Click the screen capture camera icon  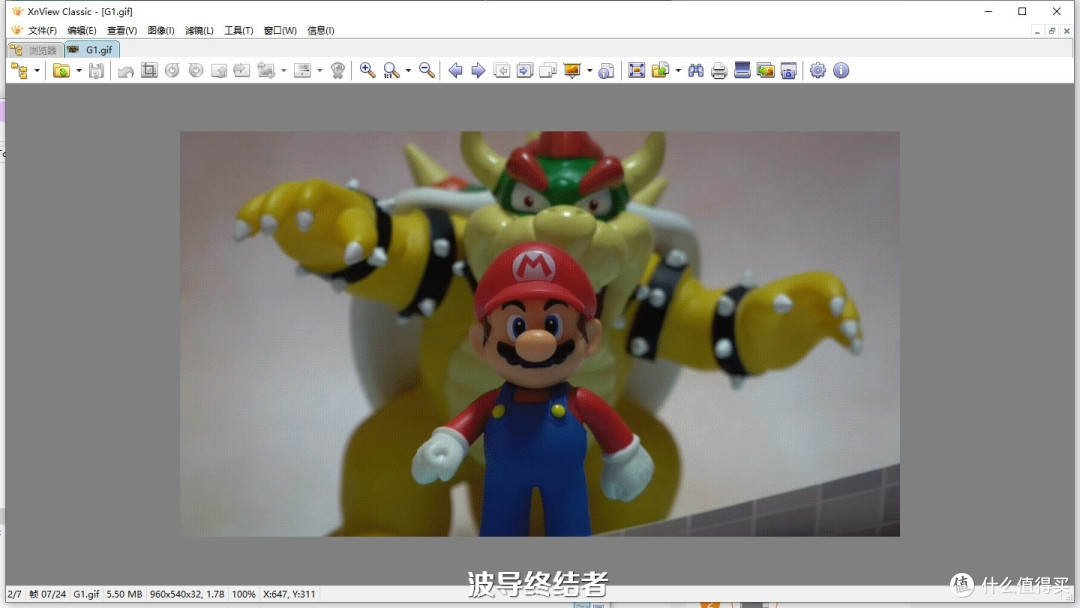tap(789, 70)
